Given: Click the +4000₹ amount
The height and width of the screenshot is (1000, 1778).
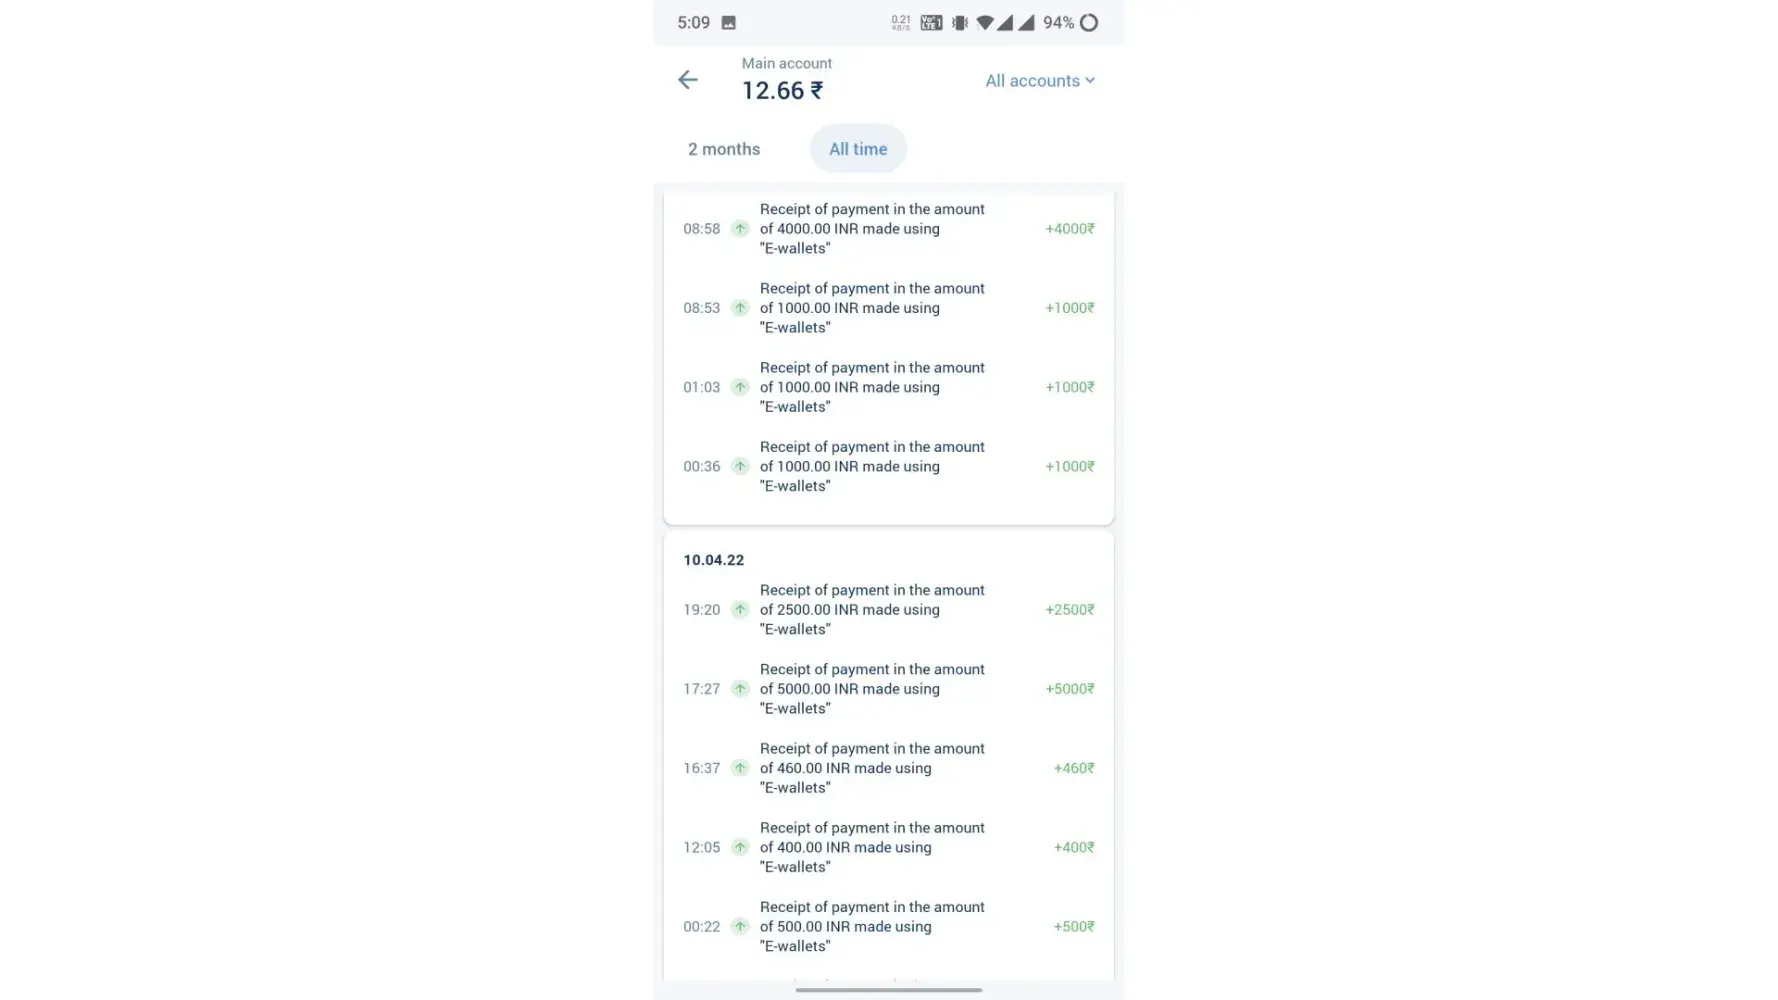Looking at the screenshot, I should pyautogui.click(x=1069, y=229).
